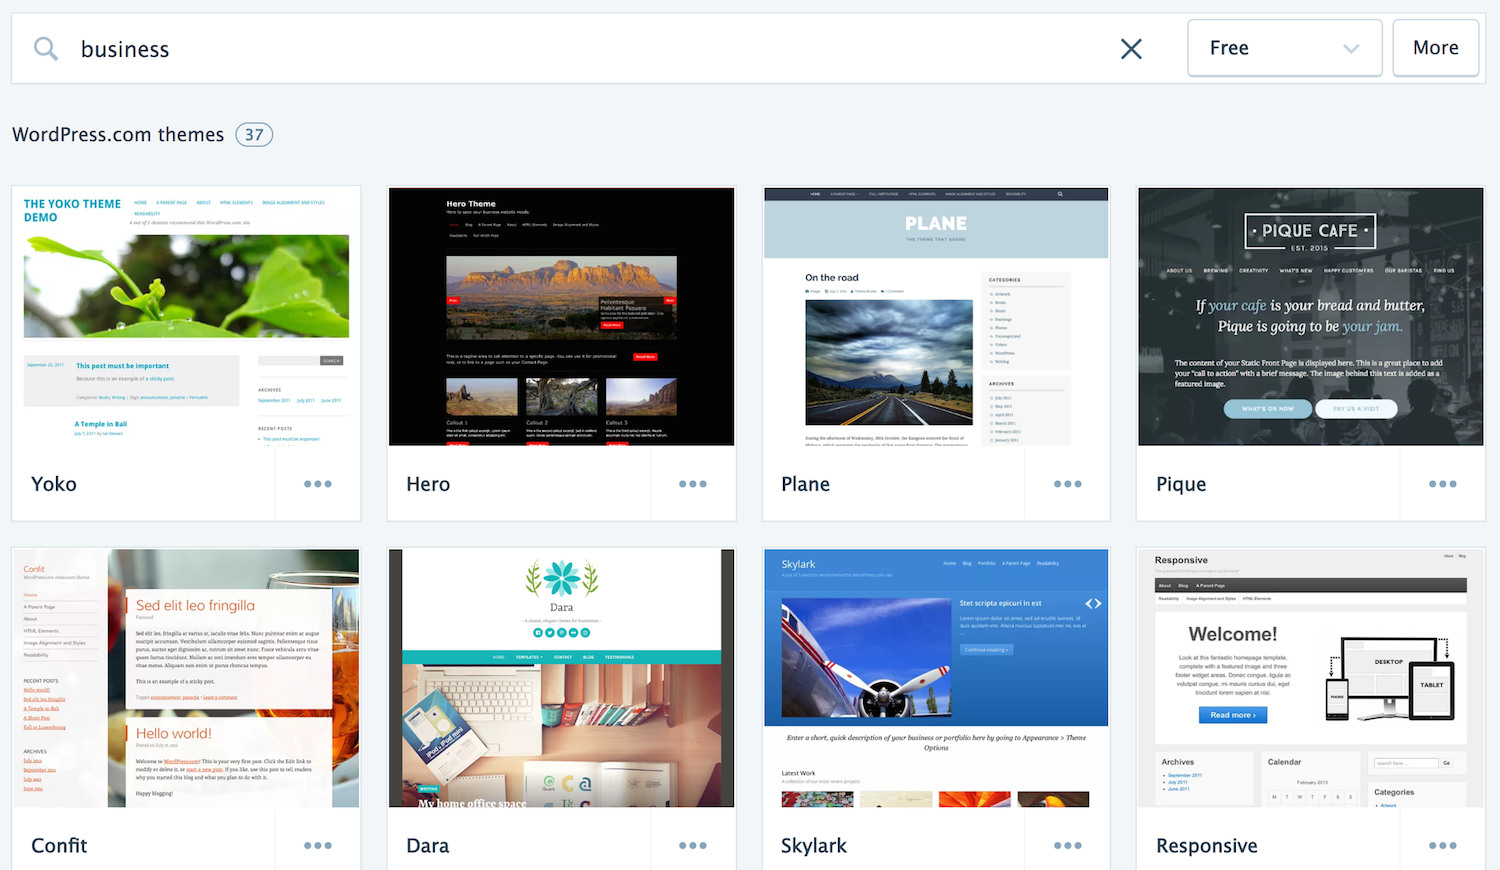Screen dimensions: 1500x870
Task: Select the Hero theme preview image
Action: pos(561,316)
